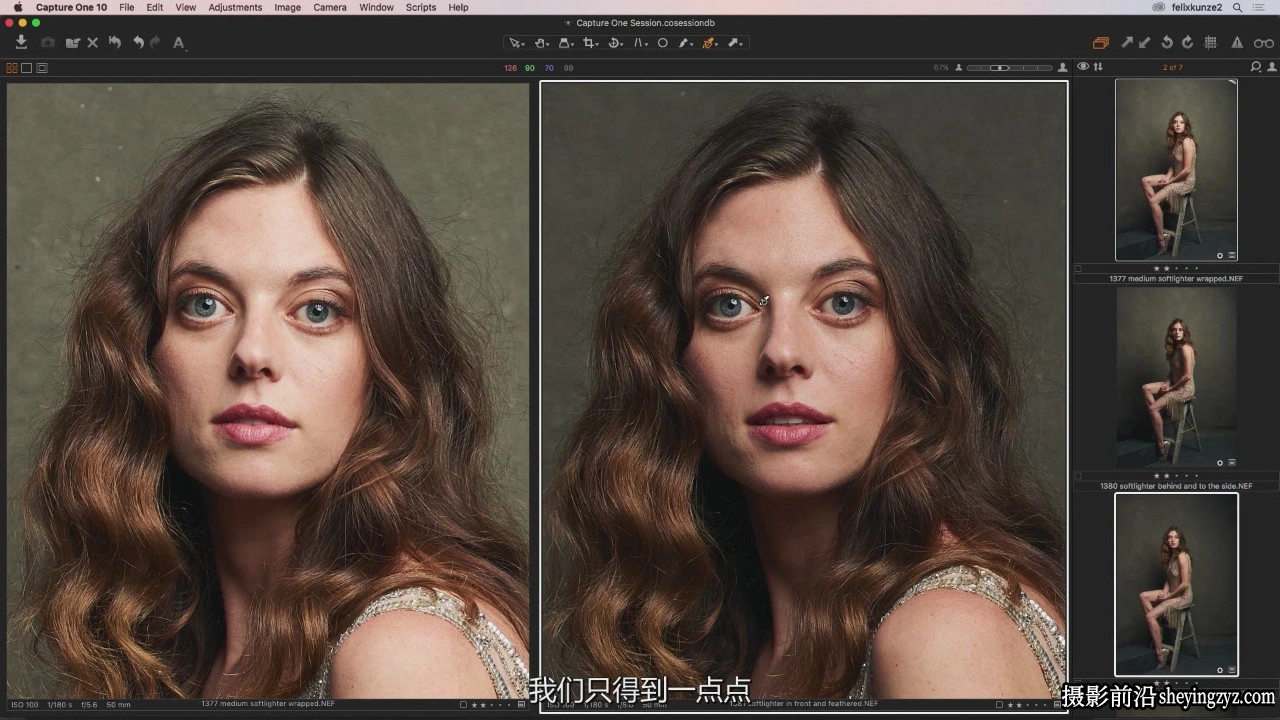Select the highlighted bottom seated-portrait thumbnail
This screenshot has width=1280, height=720.
(1176, 585)
